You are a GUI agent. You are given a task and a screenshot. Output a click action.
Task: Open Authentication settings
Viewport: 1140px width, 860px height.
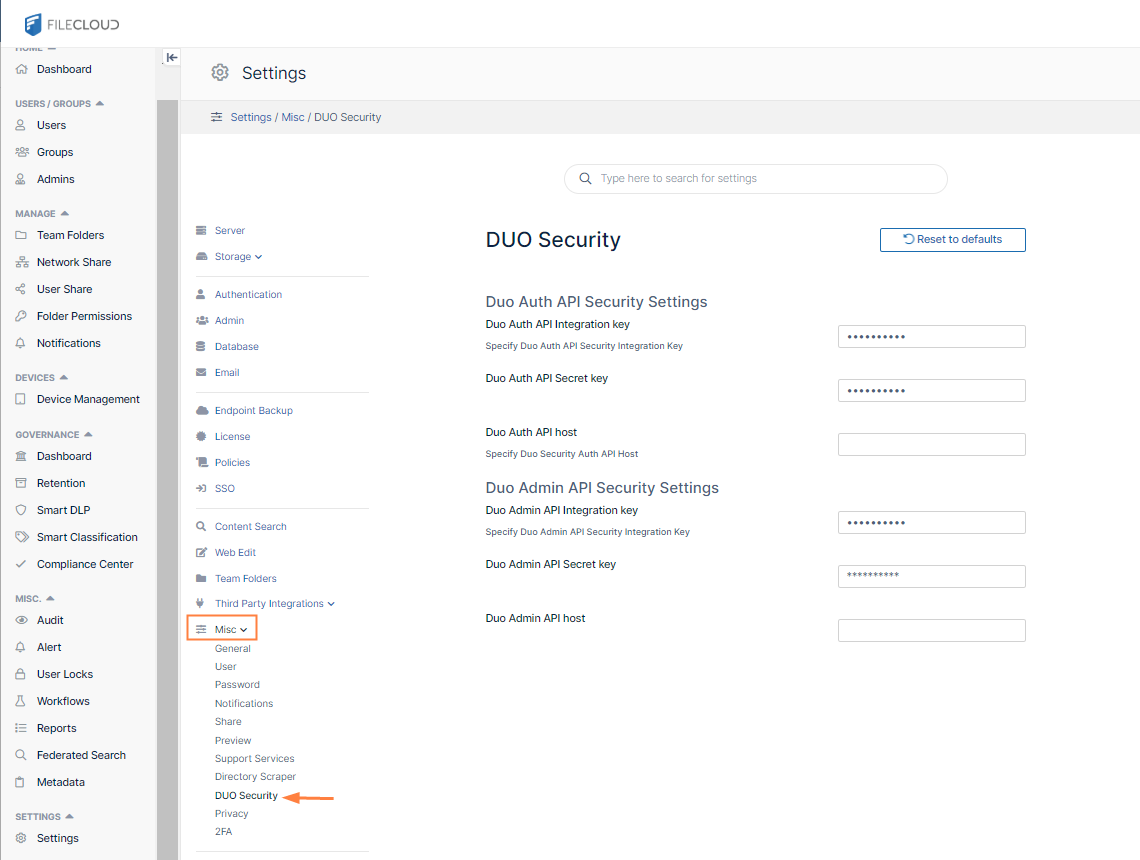click(248, 295)
